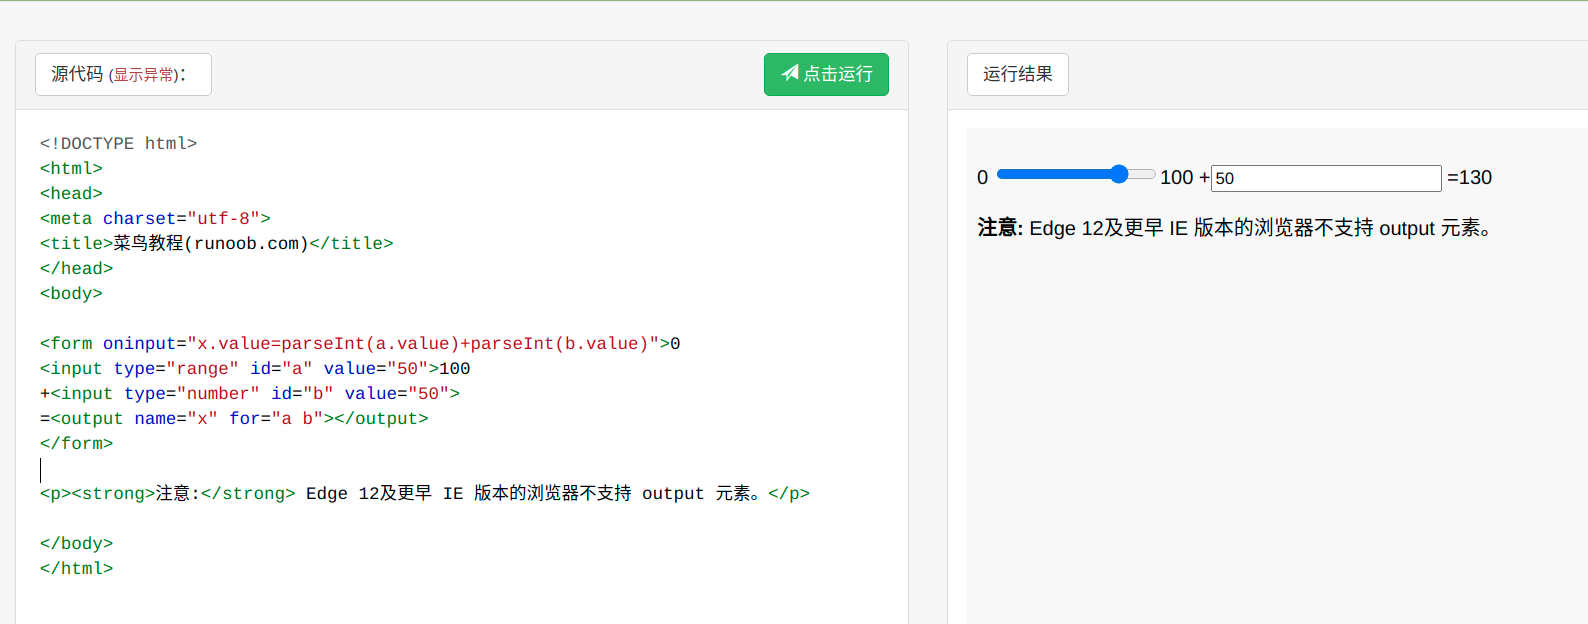Focus the number input containing 50
The height and width of the screenshot is (624, 1588).
tap(1325, 178)
